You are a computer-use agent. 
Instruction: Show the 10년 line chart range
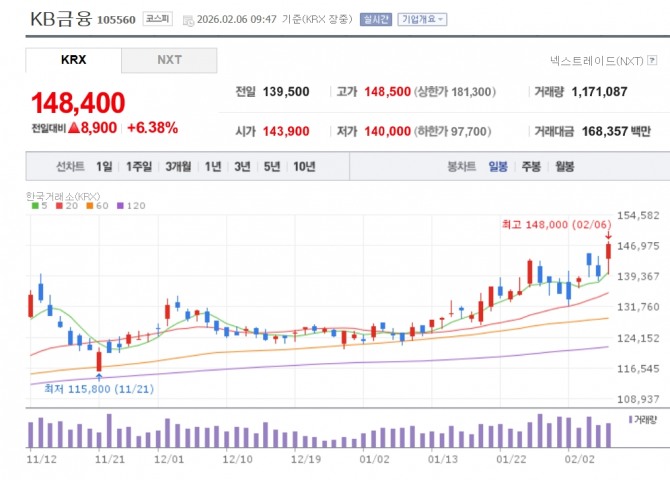[x=305, y=167]
